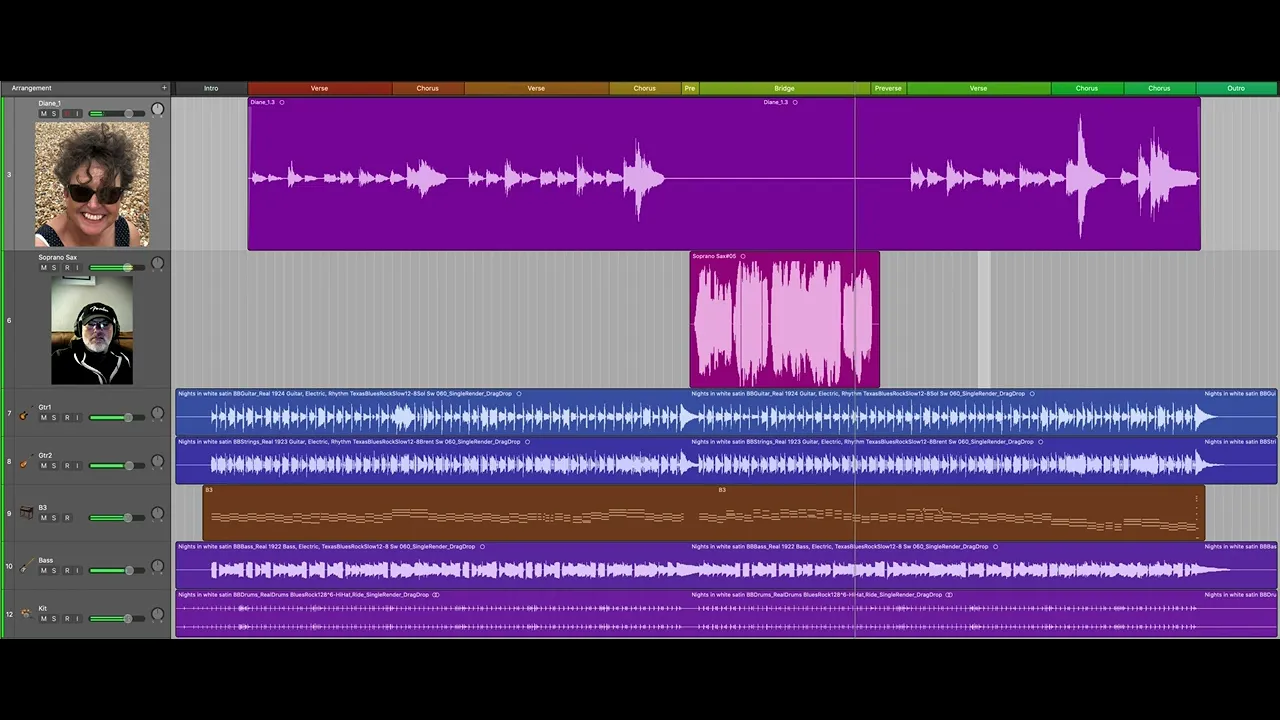Mute the Gtr2 track
Viewport: 1280px width, 720px height.
(43, 466)
